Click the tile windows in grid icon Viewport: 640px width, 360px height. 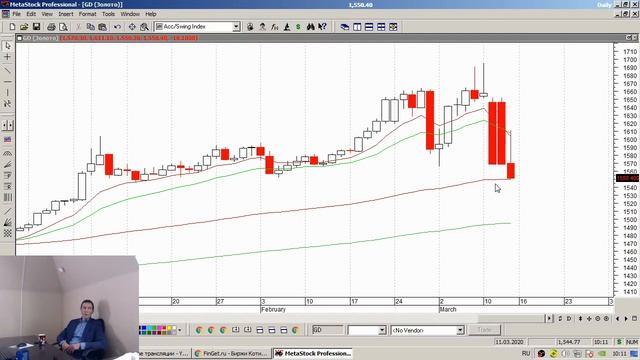point(381,27)
